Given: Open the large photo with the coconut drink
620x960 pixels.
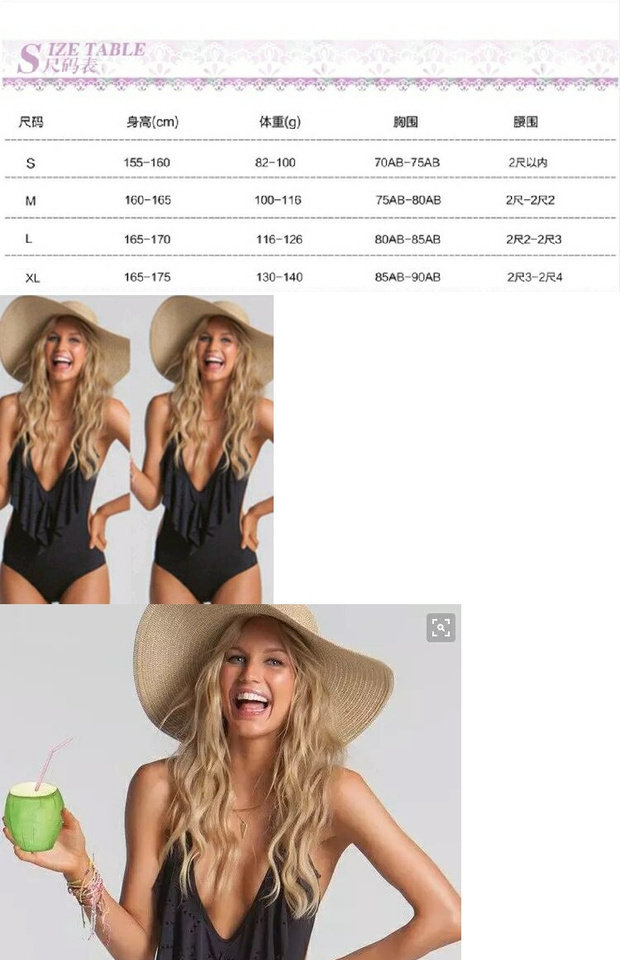Looking at the screenshot, I should [x=231, y=782].
